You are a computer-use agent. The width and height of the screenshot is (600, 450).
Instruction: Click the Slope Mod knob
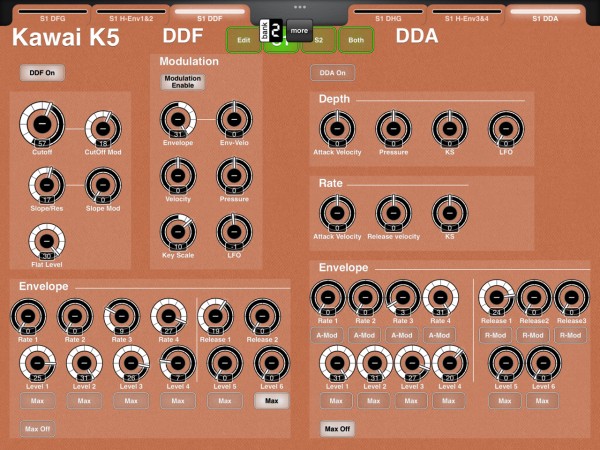point(103,185)
